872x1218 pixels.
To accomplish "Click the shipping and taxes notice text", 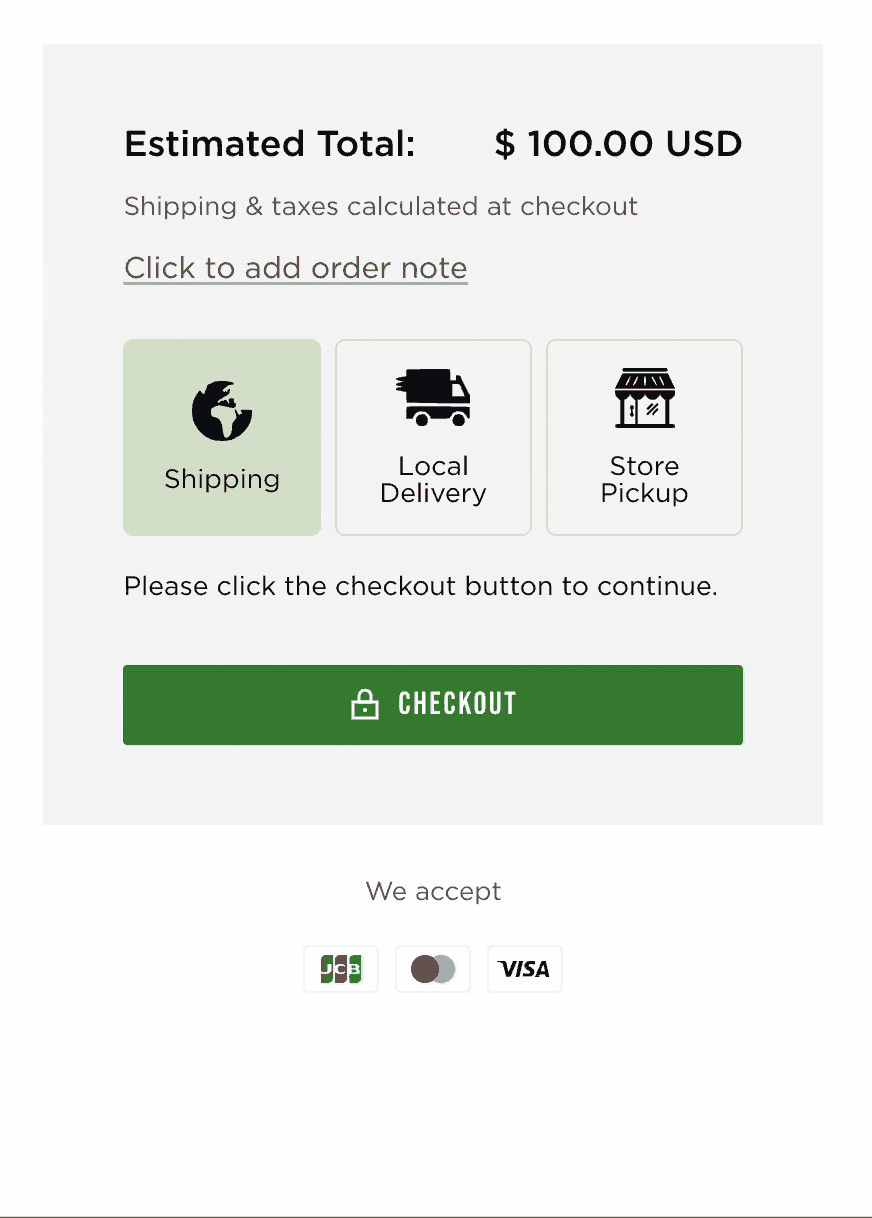I will pos(380,207).
